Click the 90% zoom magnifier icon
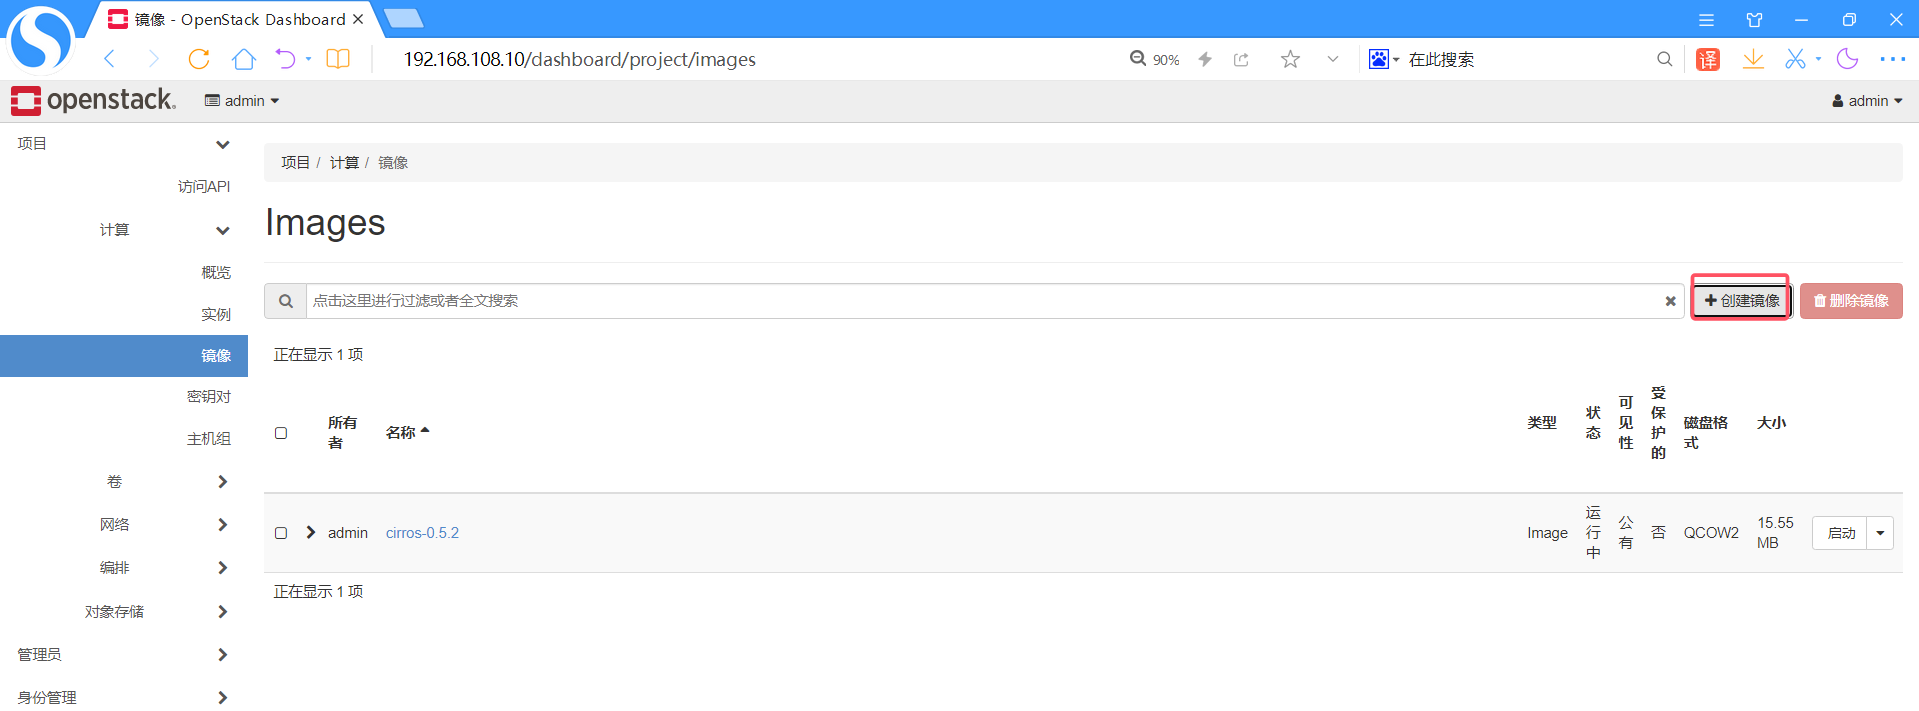The image size is (1919, 711). (x=1138, y=59)
